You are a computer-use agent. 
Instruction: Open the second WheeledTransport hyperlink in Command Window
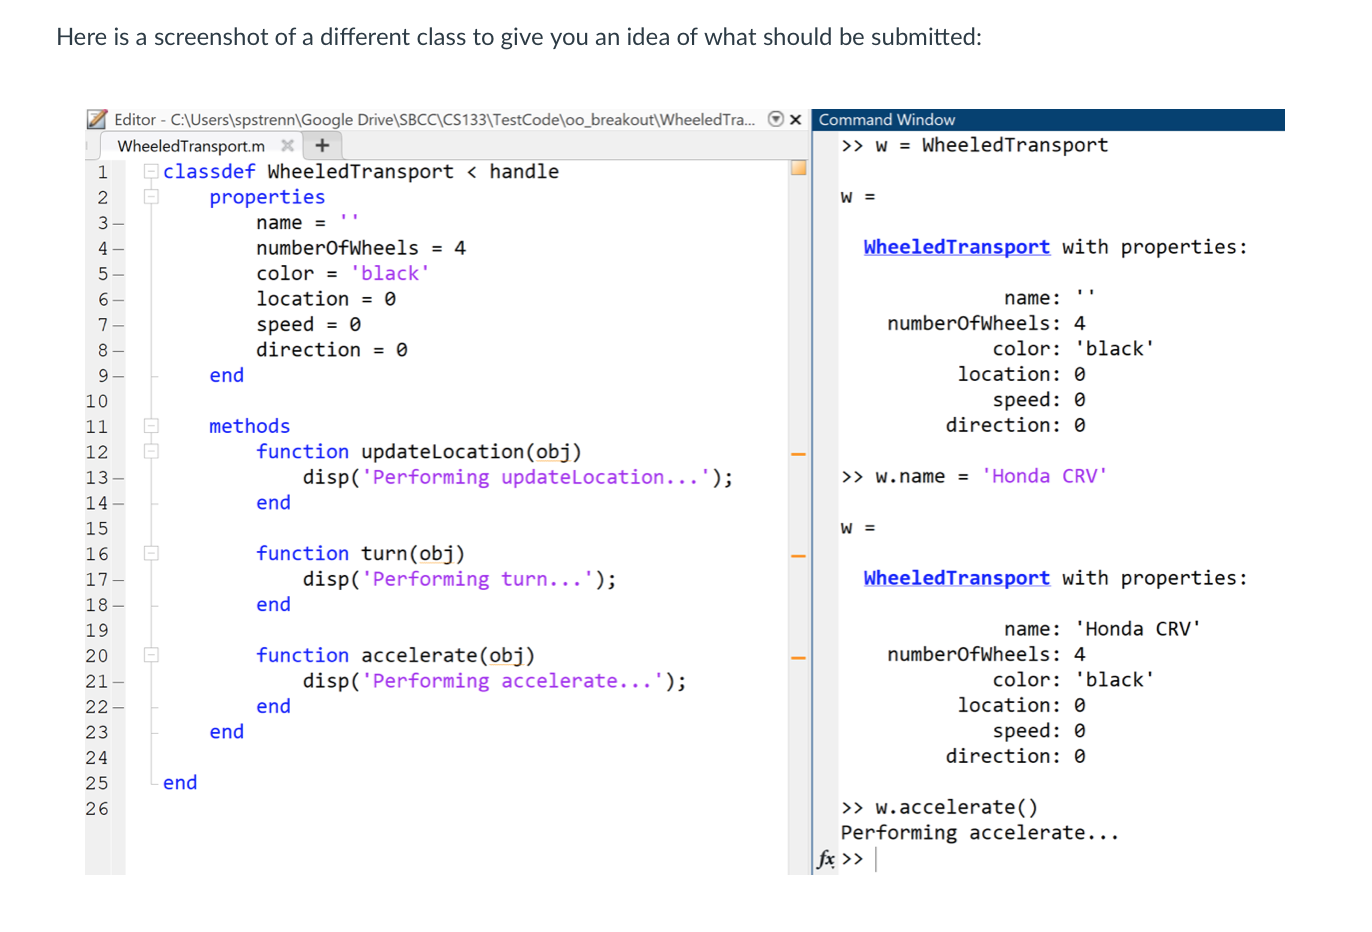tap(956, 578)
